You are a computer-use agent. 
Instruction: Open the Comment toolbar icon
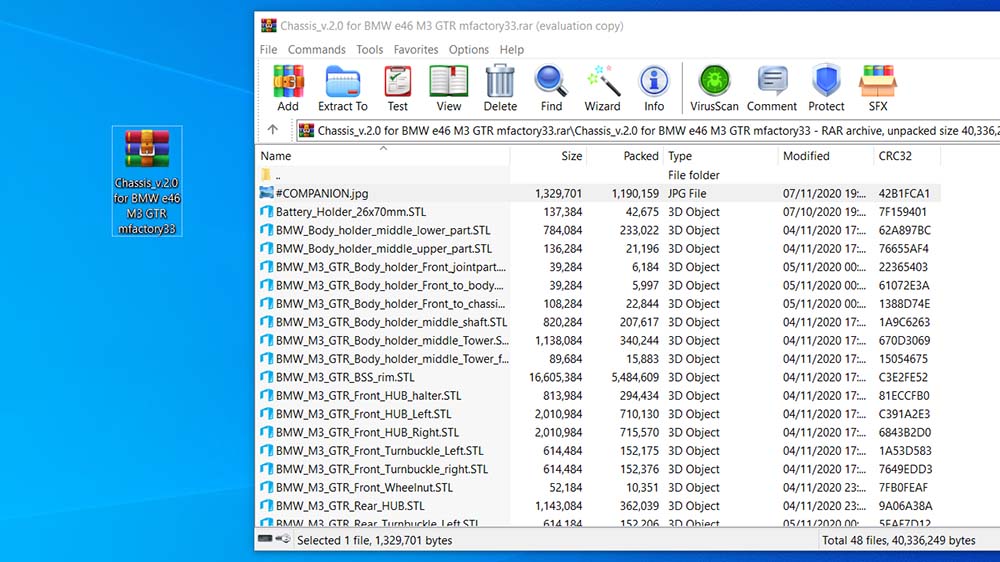coord(772,88)
